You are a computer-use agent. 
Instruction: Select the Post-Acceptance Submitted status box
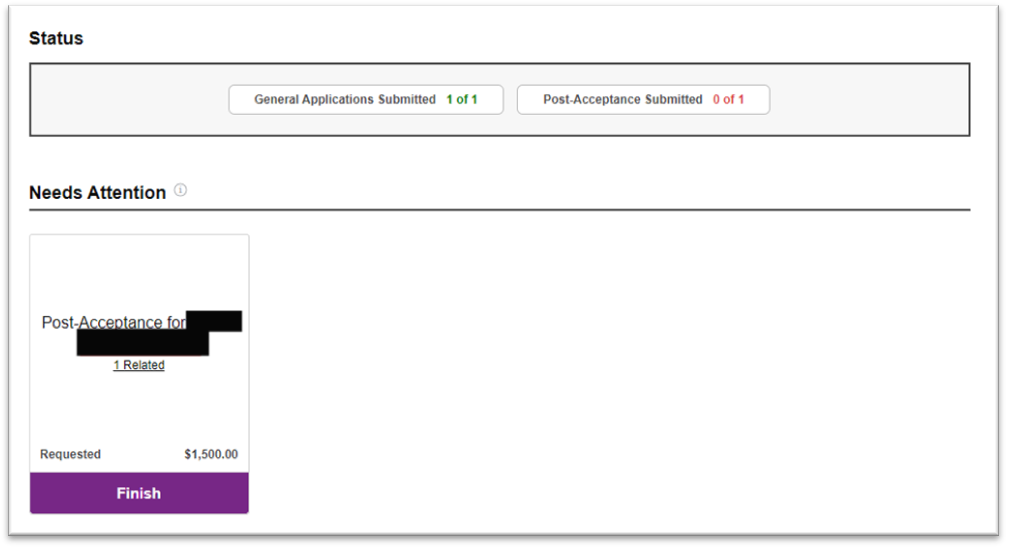[x=643, y=100]
